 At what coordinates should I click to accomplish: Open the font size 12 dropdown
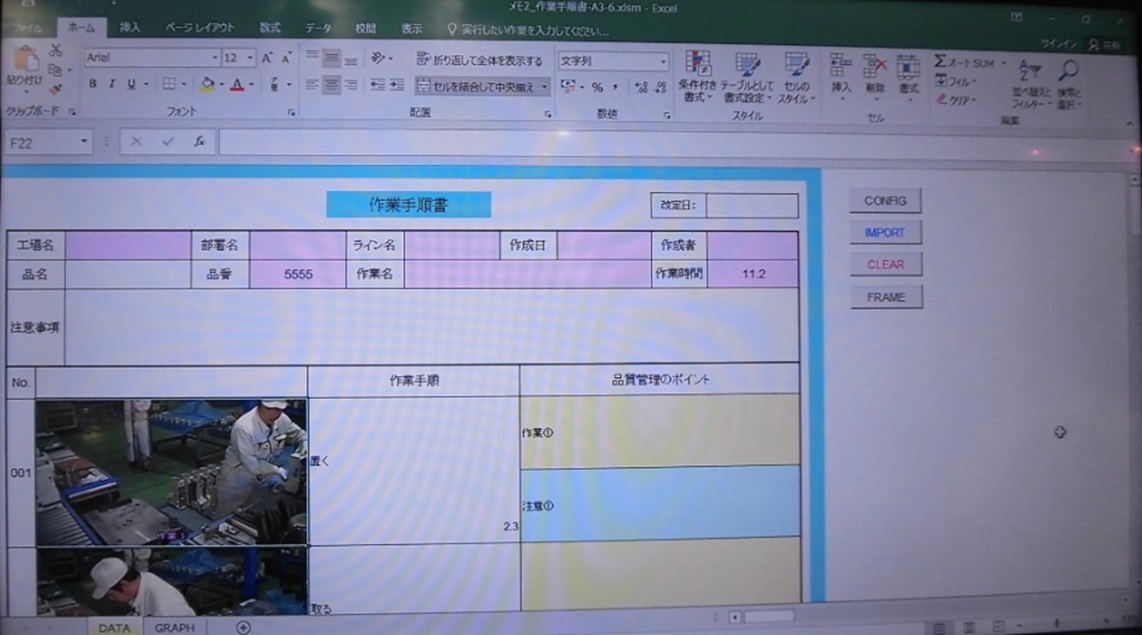250,58
